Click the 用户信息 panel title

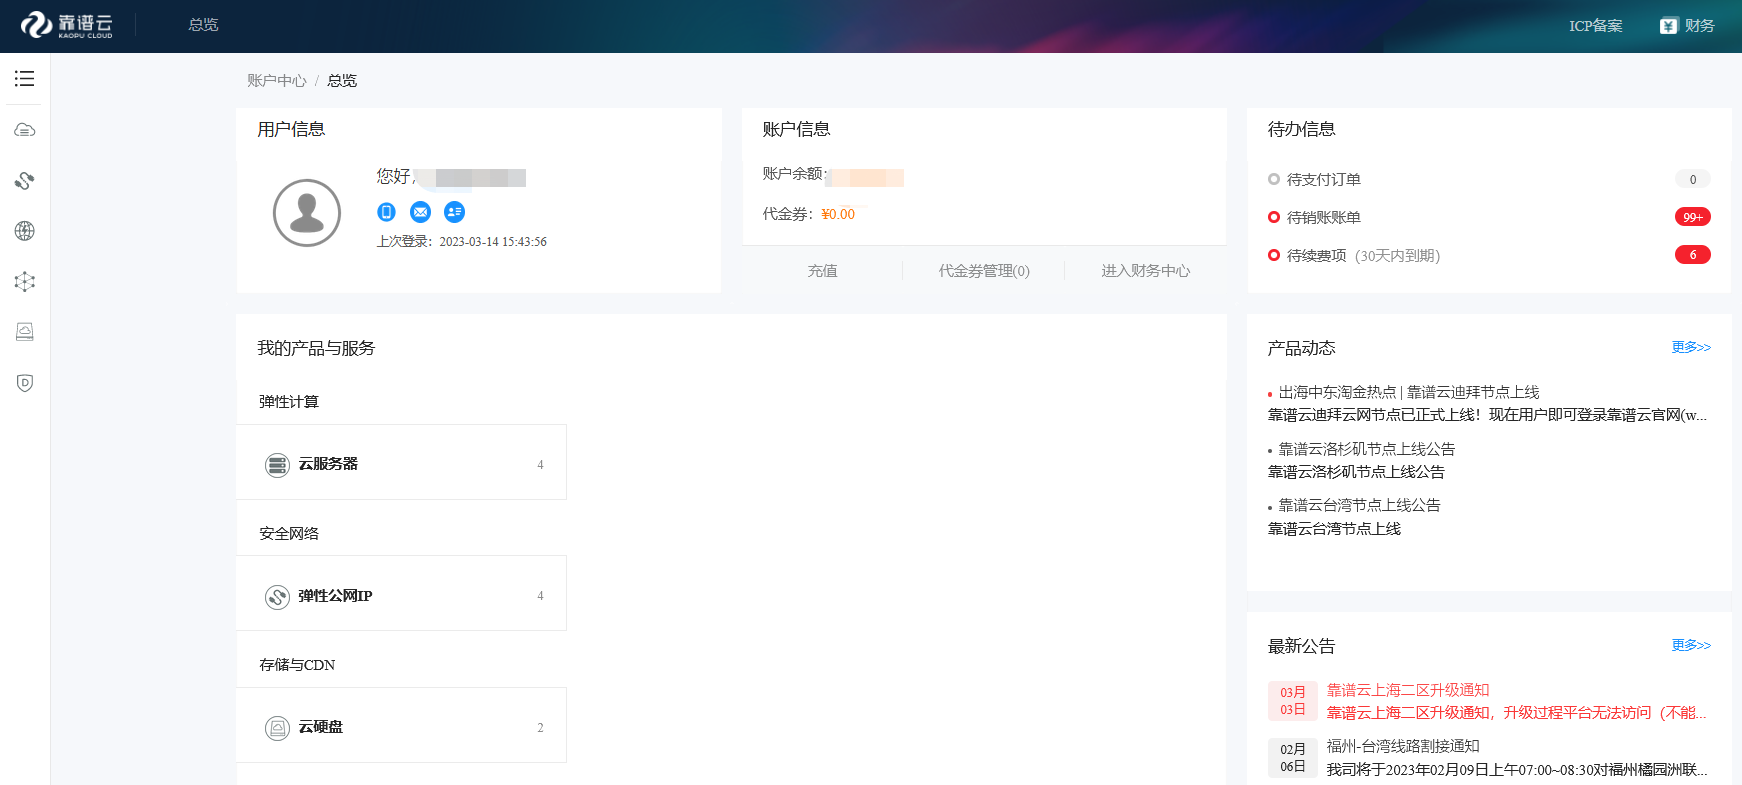[290, 129]
